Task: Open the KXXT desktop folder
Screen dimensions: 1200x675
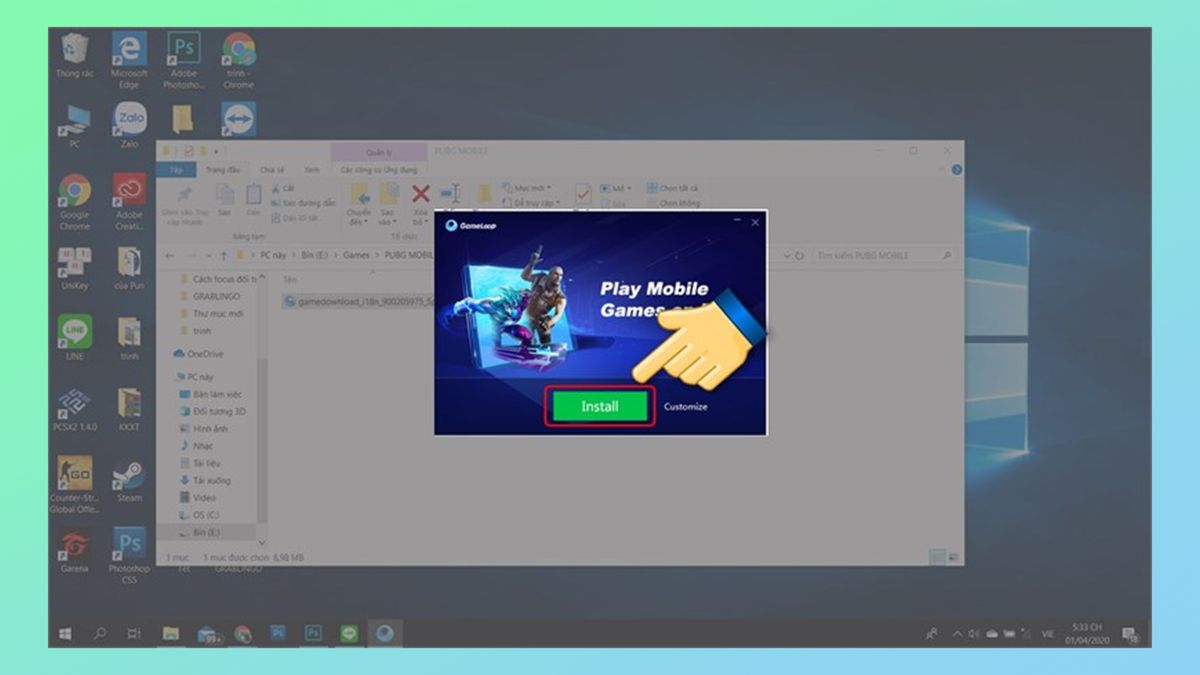Action: (x=129, y=409)
